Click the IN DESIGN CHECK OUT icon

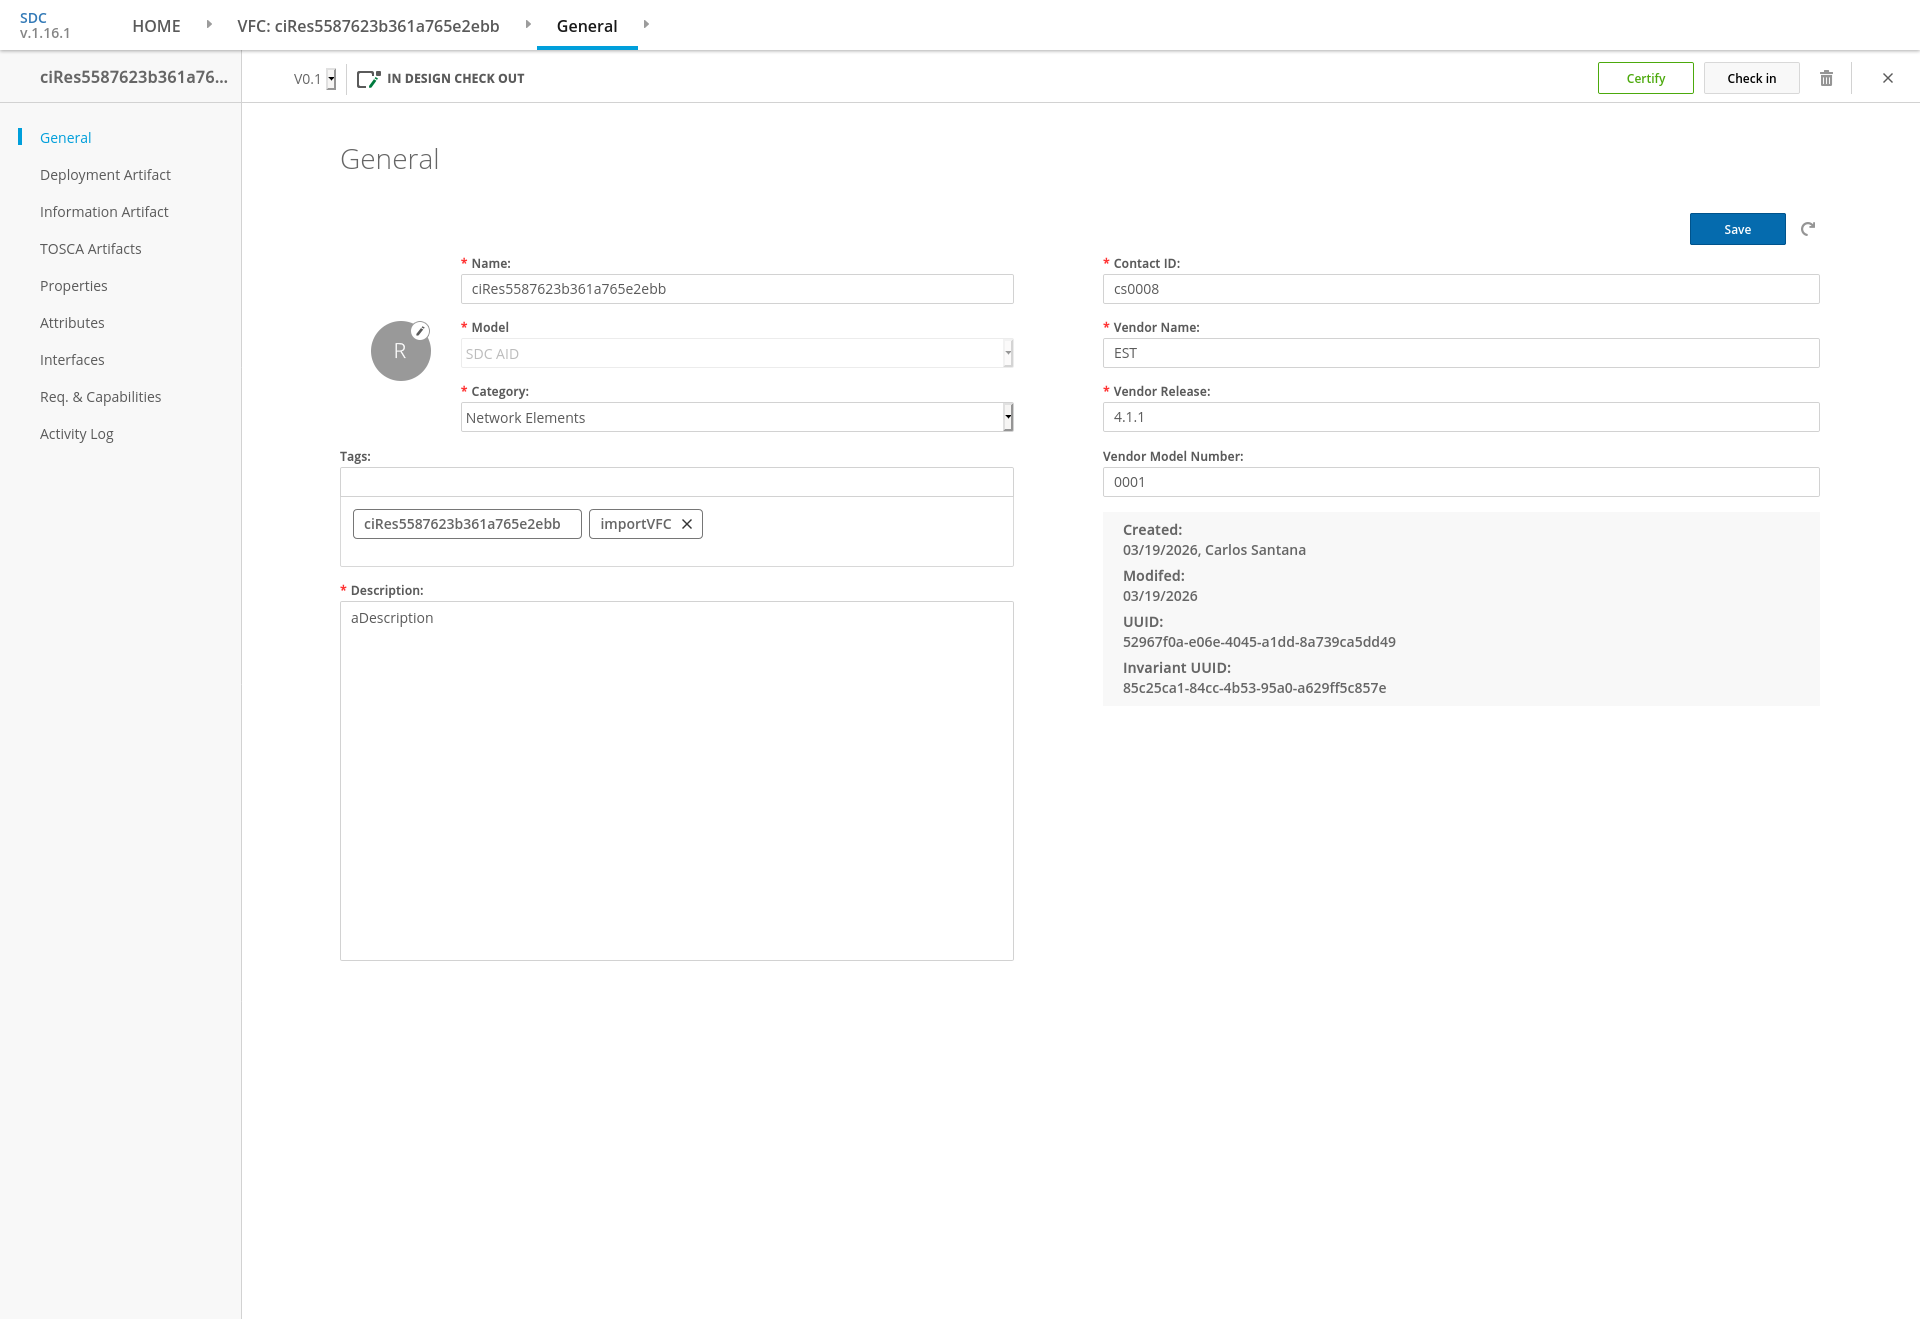(369, 78)
